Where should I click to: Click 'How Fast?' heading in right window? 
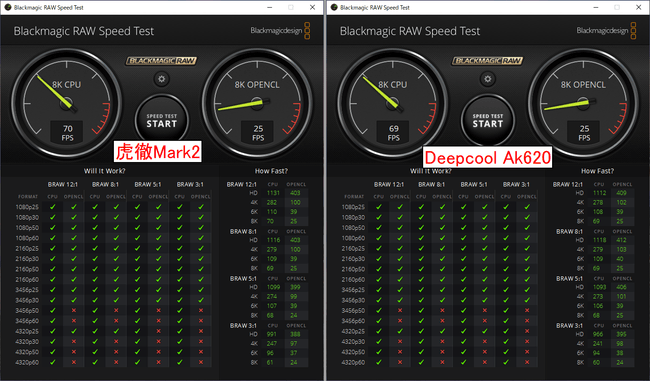click(597, 171)
